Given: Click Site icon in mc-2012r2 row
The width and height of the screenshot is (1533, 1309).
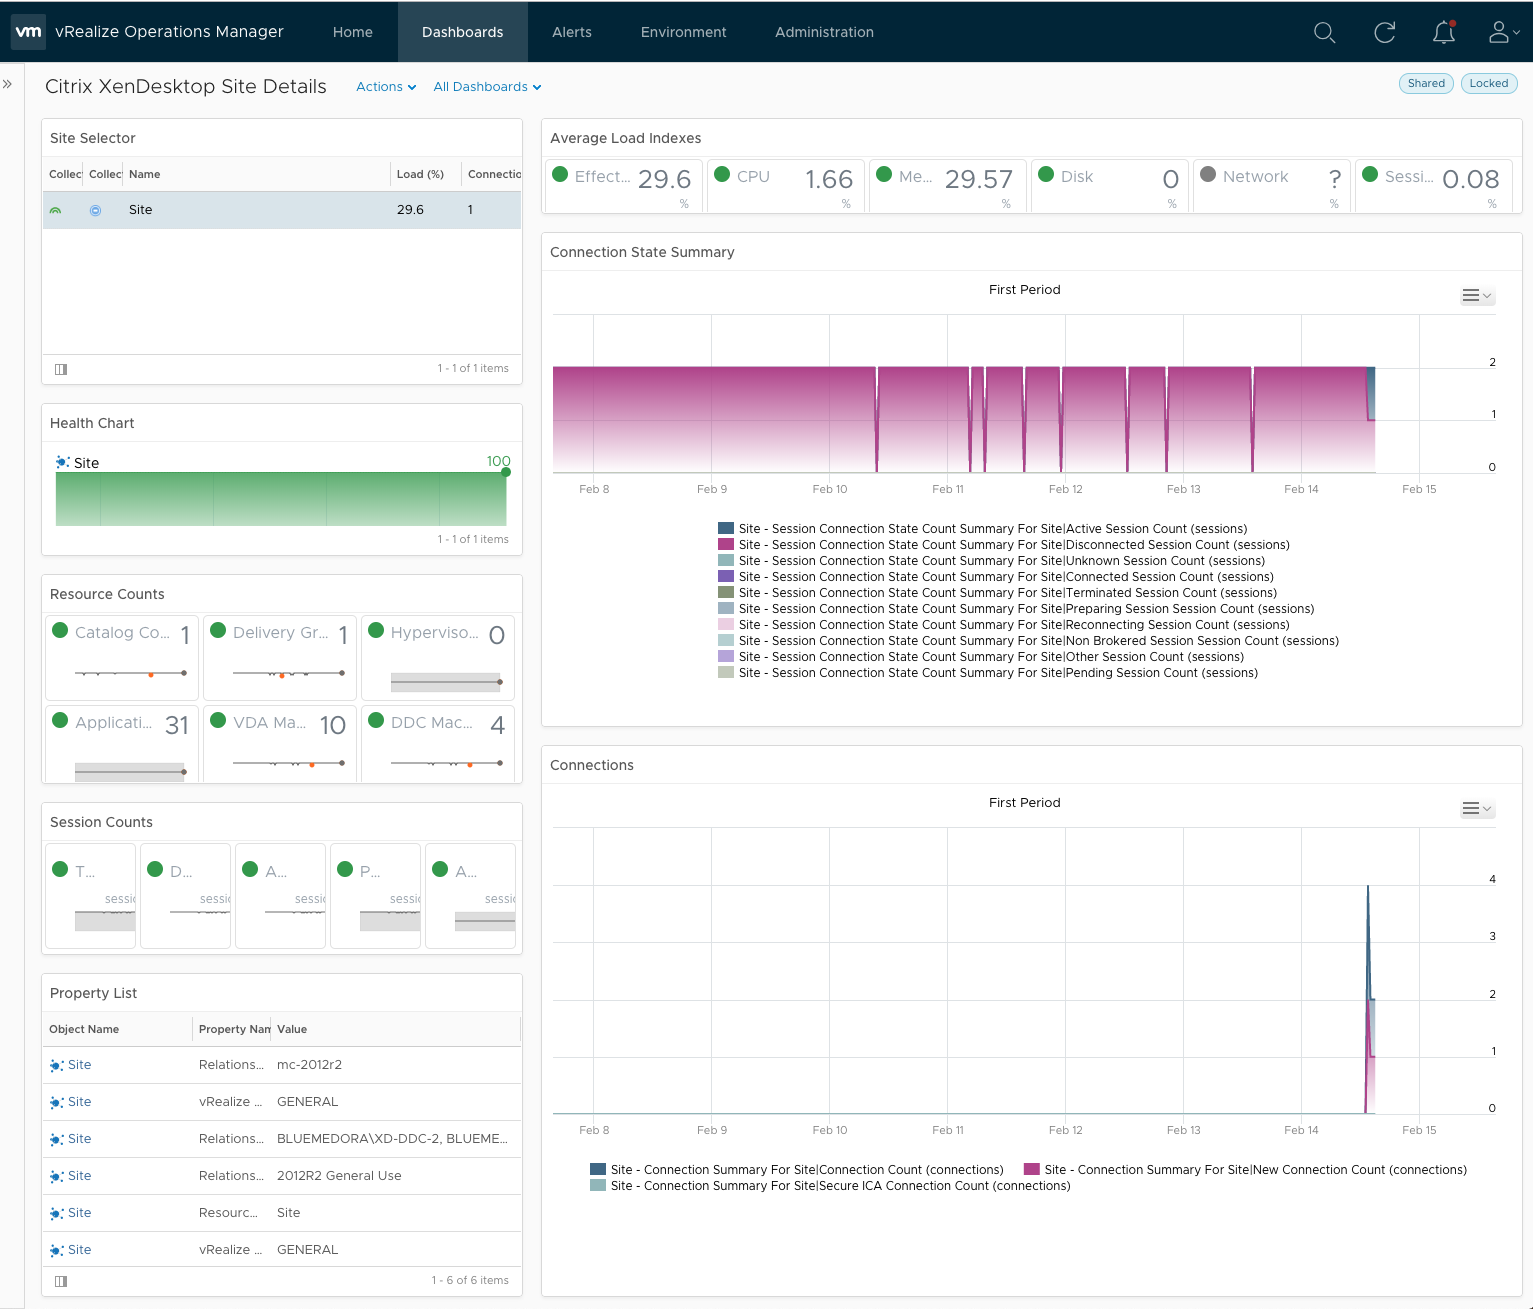Looking at the screenshot, I should [57, 1065].
